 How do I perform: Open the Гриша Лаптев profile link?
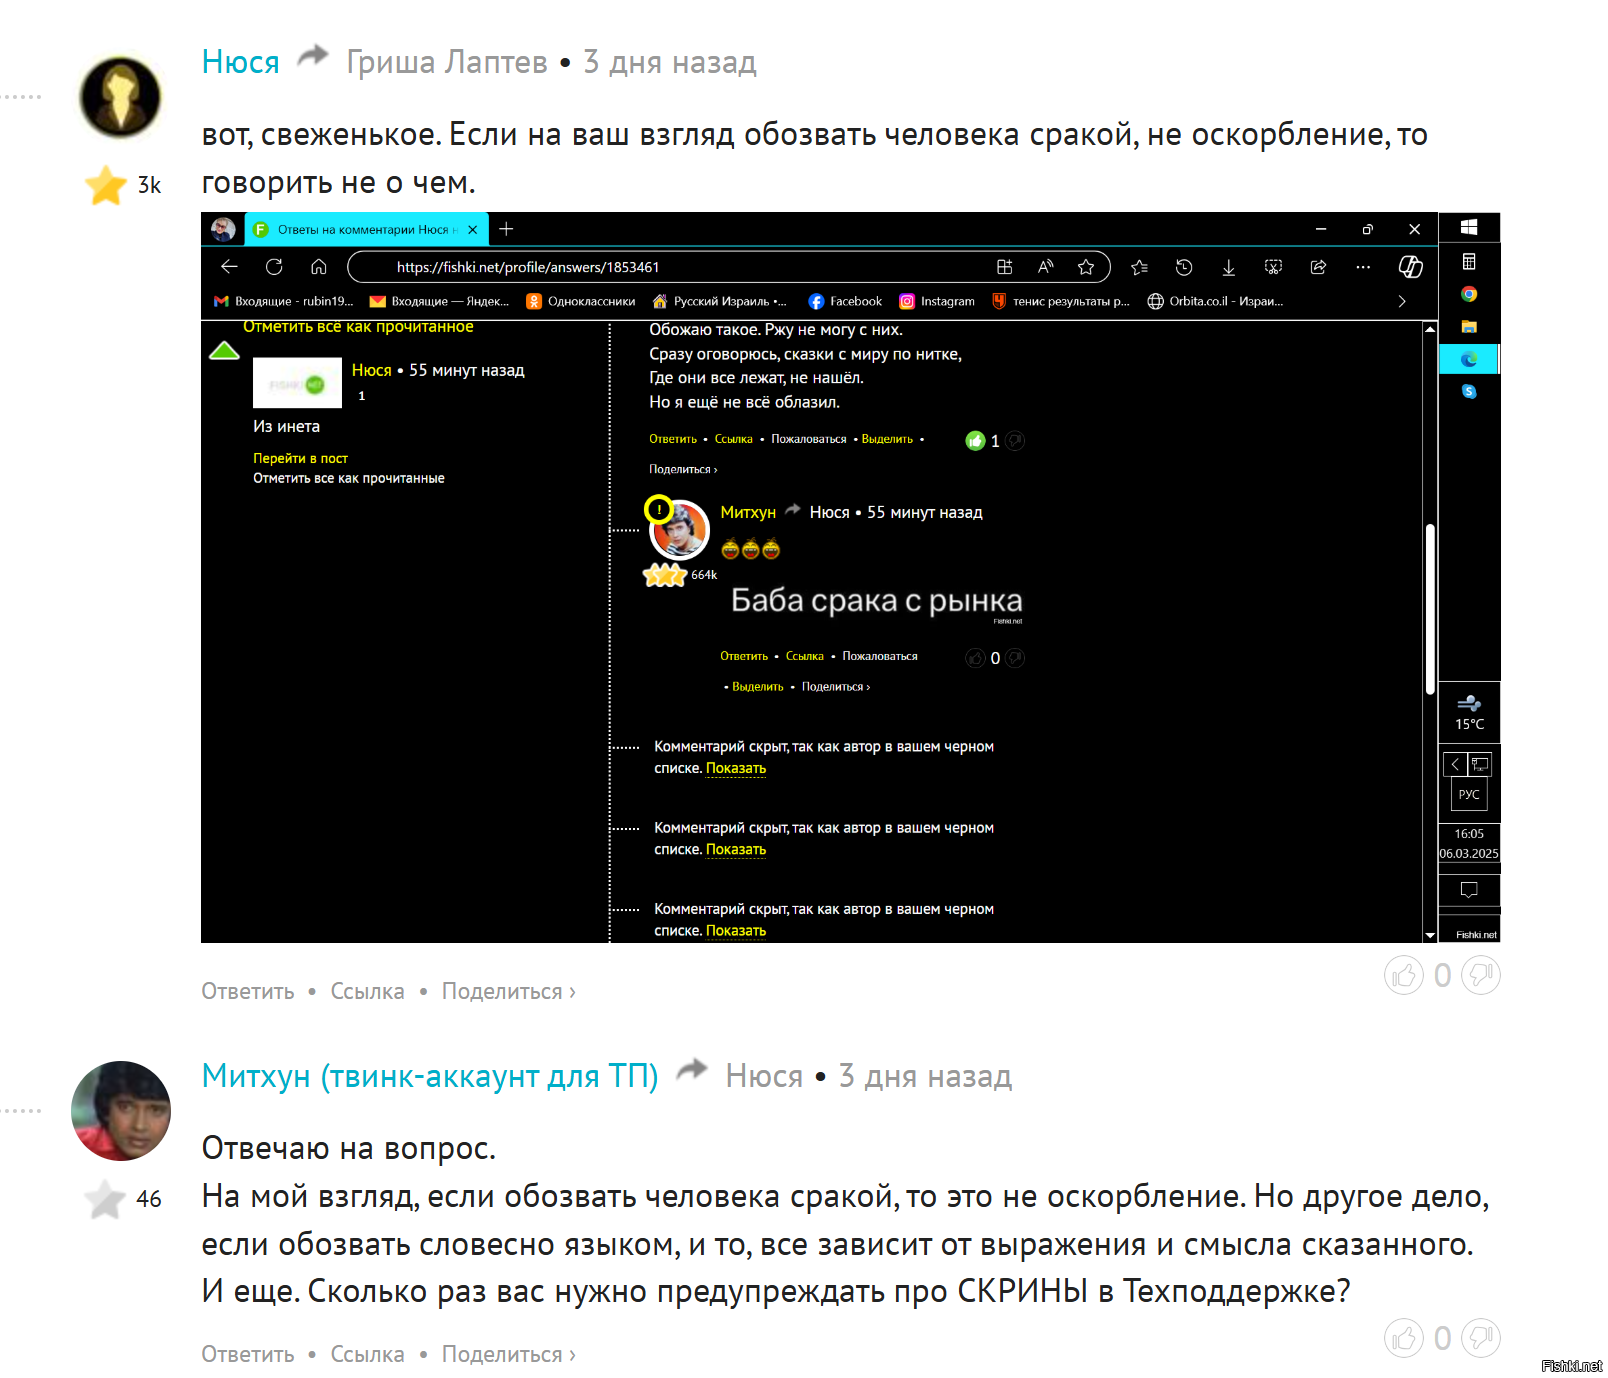[447, 62]
